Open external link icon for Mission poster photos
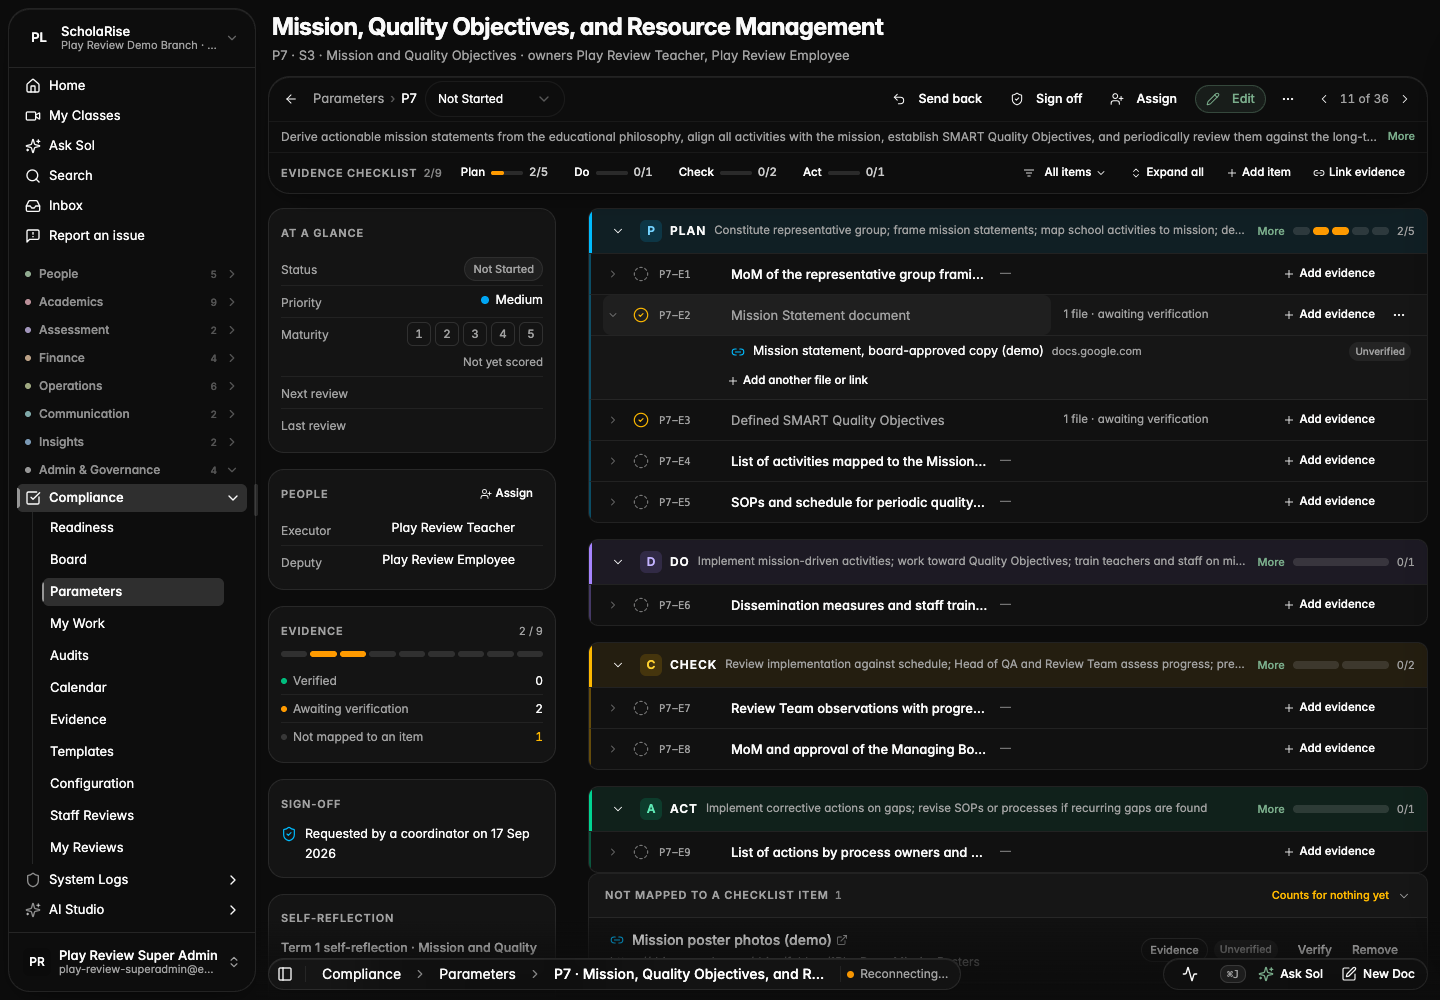 pyautogui.click(x=842, y=940)
